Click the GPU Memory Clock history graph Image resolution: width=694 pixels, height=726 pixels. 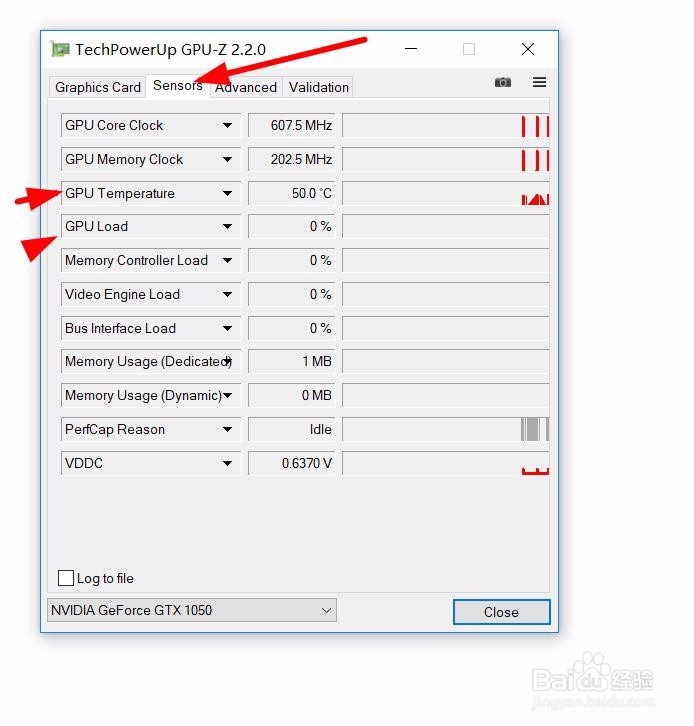pyautogui.click(x=446, y=159)
